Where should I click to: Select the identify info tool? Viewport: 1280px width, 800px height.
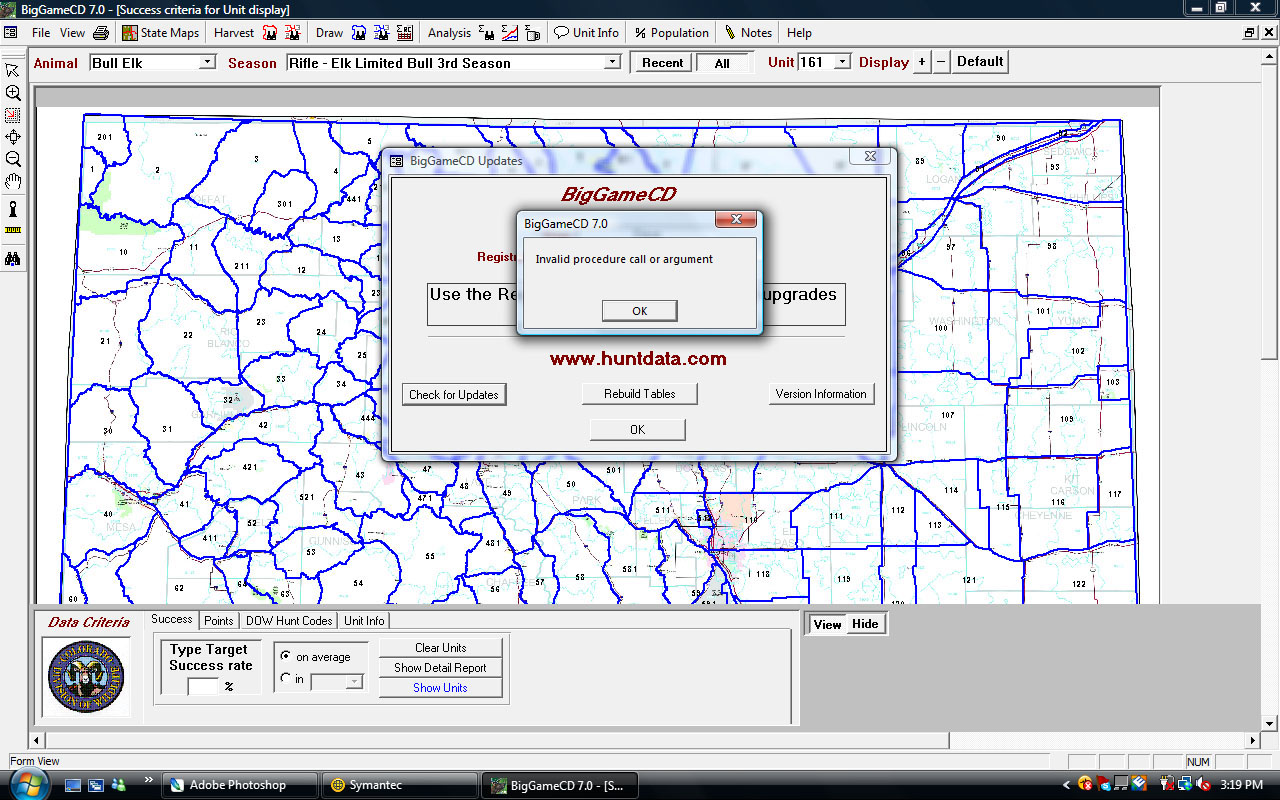coord(13,208)
